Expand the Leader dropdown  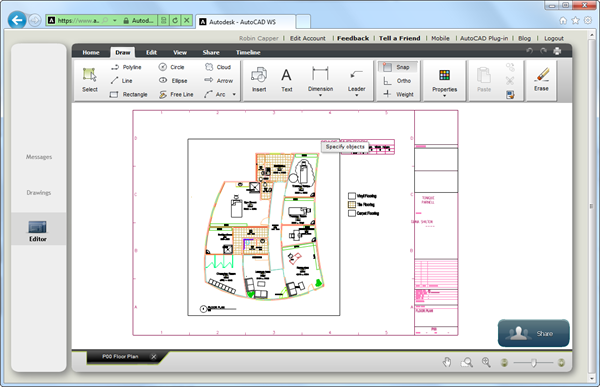356,95
